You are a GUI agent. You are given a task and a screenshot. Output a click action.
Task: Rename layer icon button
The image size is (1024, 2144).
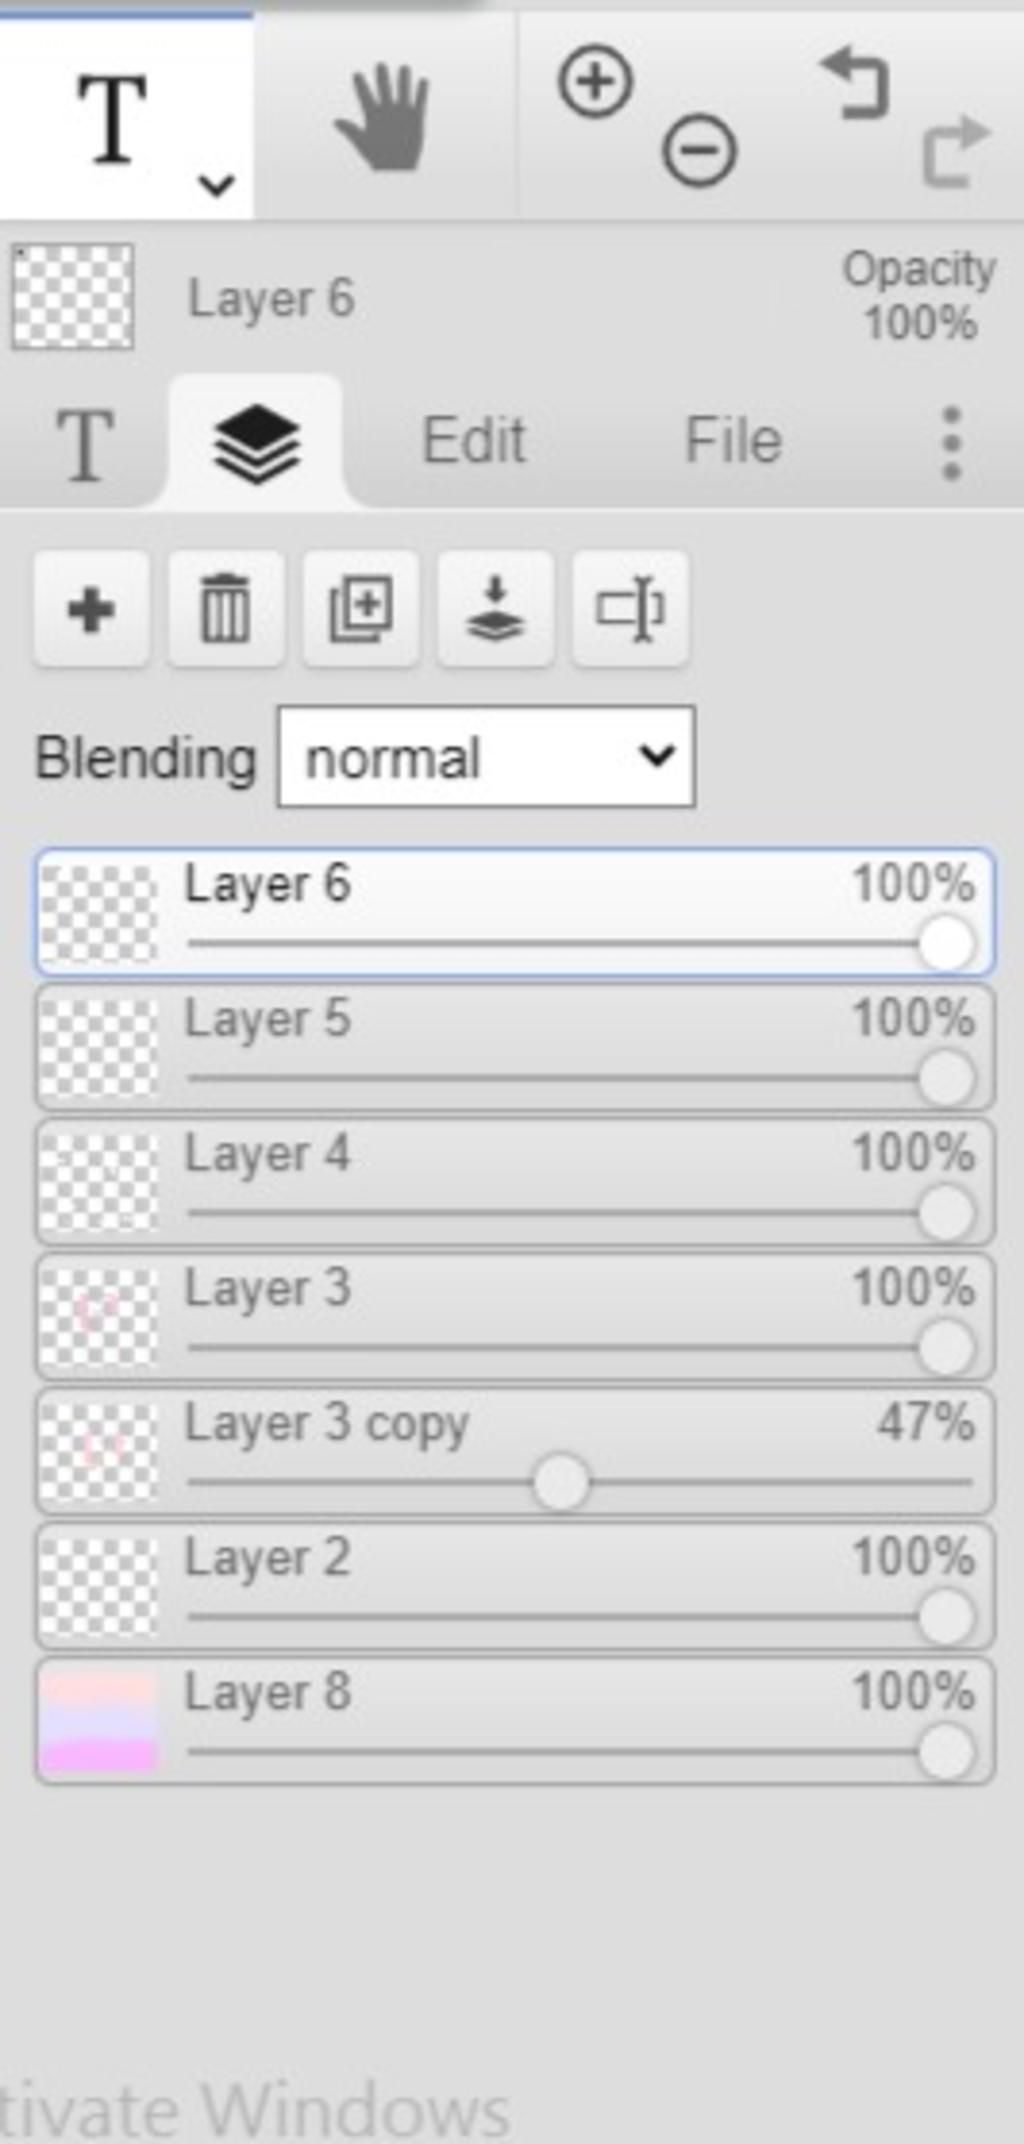click(x=630, y=609)
